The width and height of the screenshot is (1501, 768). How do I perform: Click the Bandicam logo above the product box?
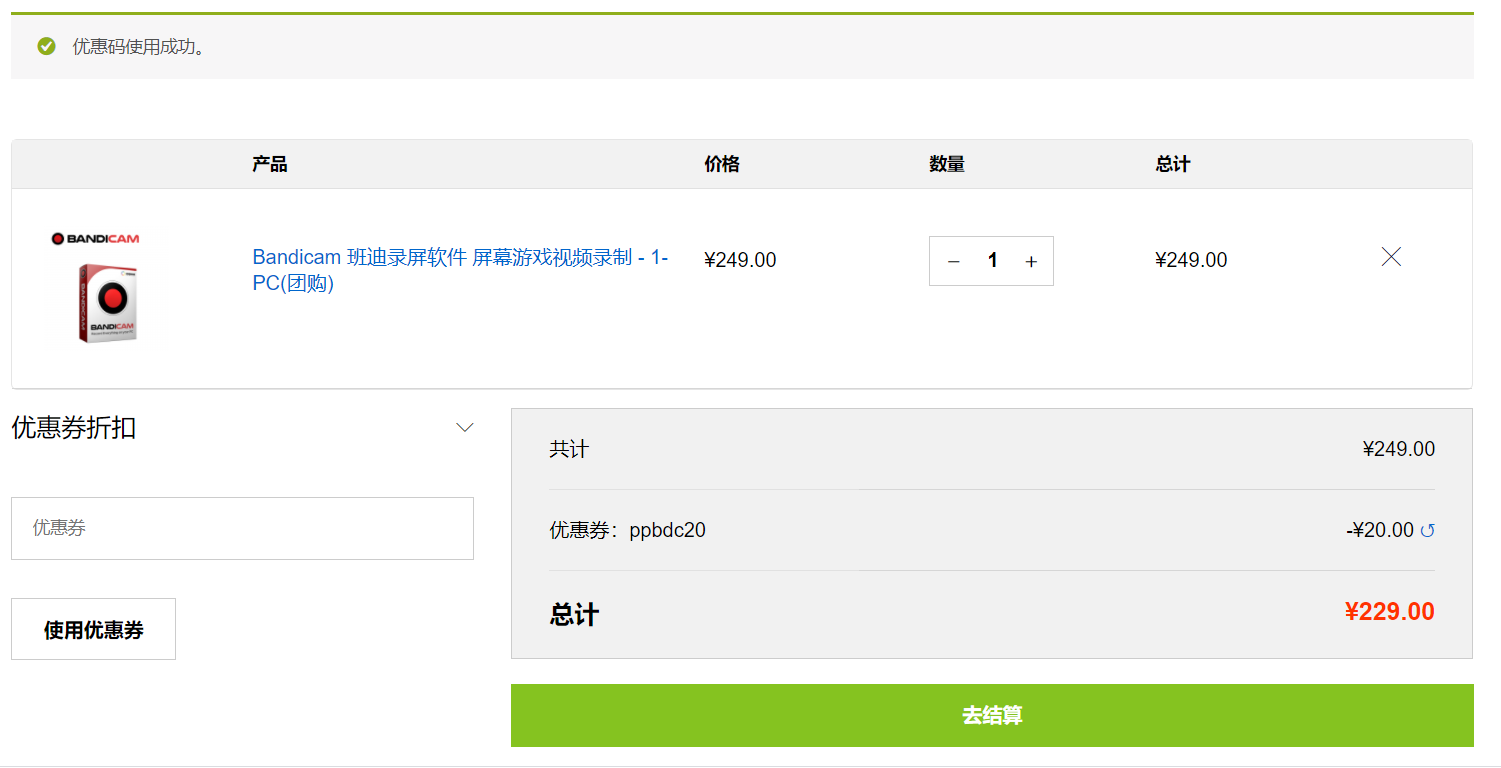tap(95, 239)
